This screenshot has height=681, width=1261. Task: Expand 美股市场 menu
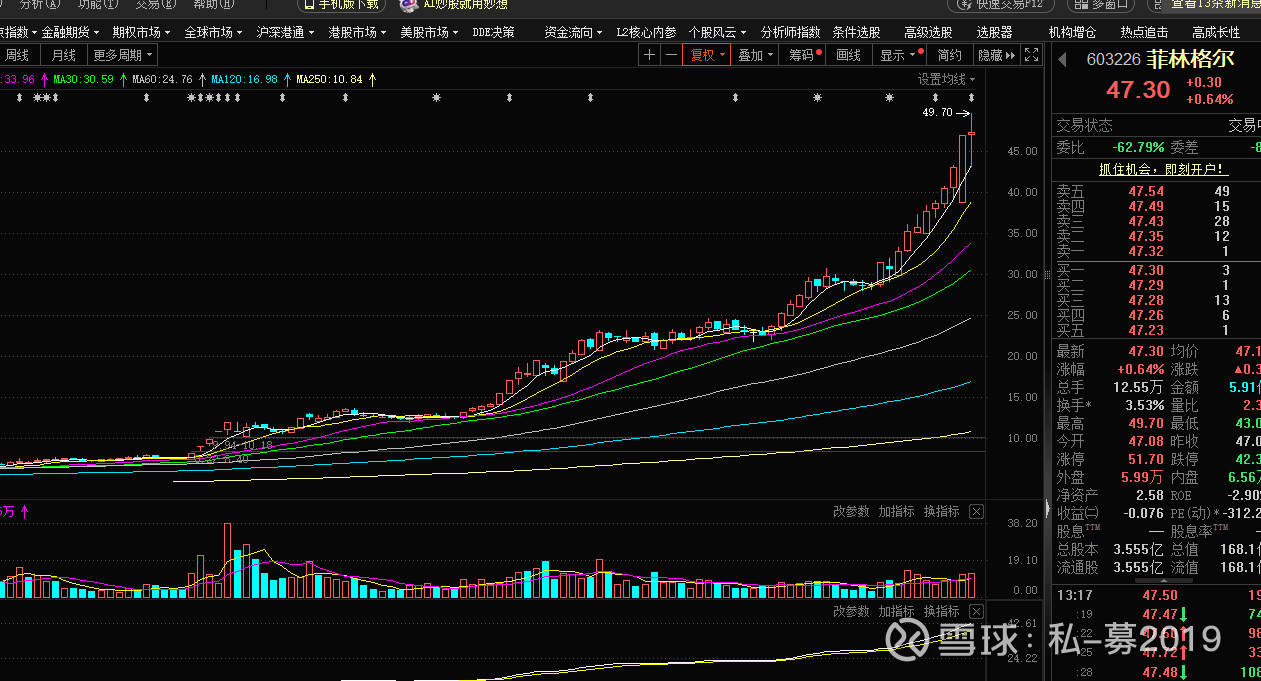[x=430, y=32]
